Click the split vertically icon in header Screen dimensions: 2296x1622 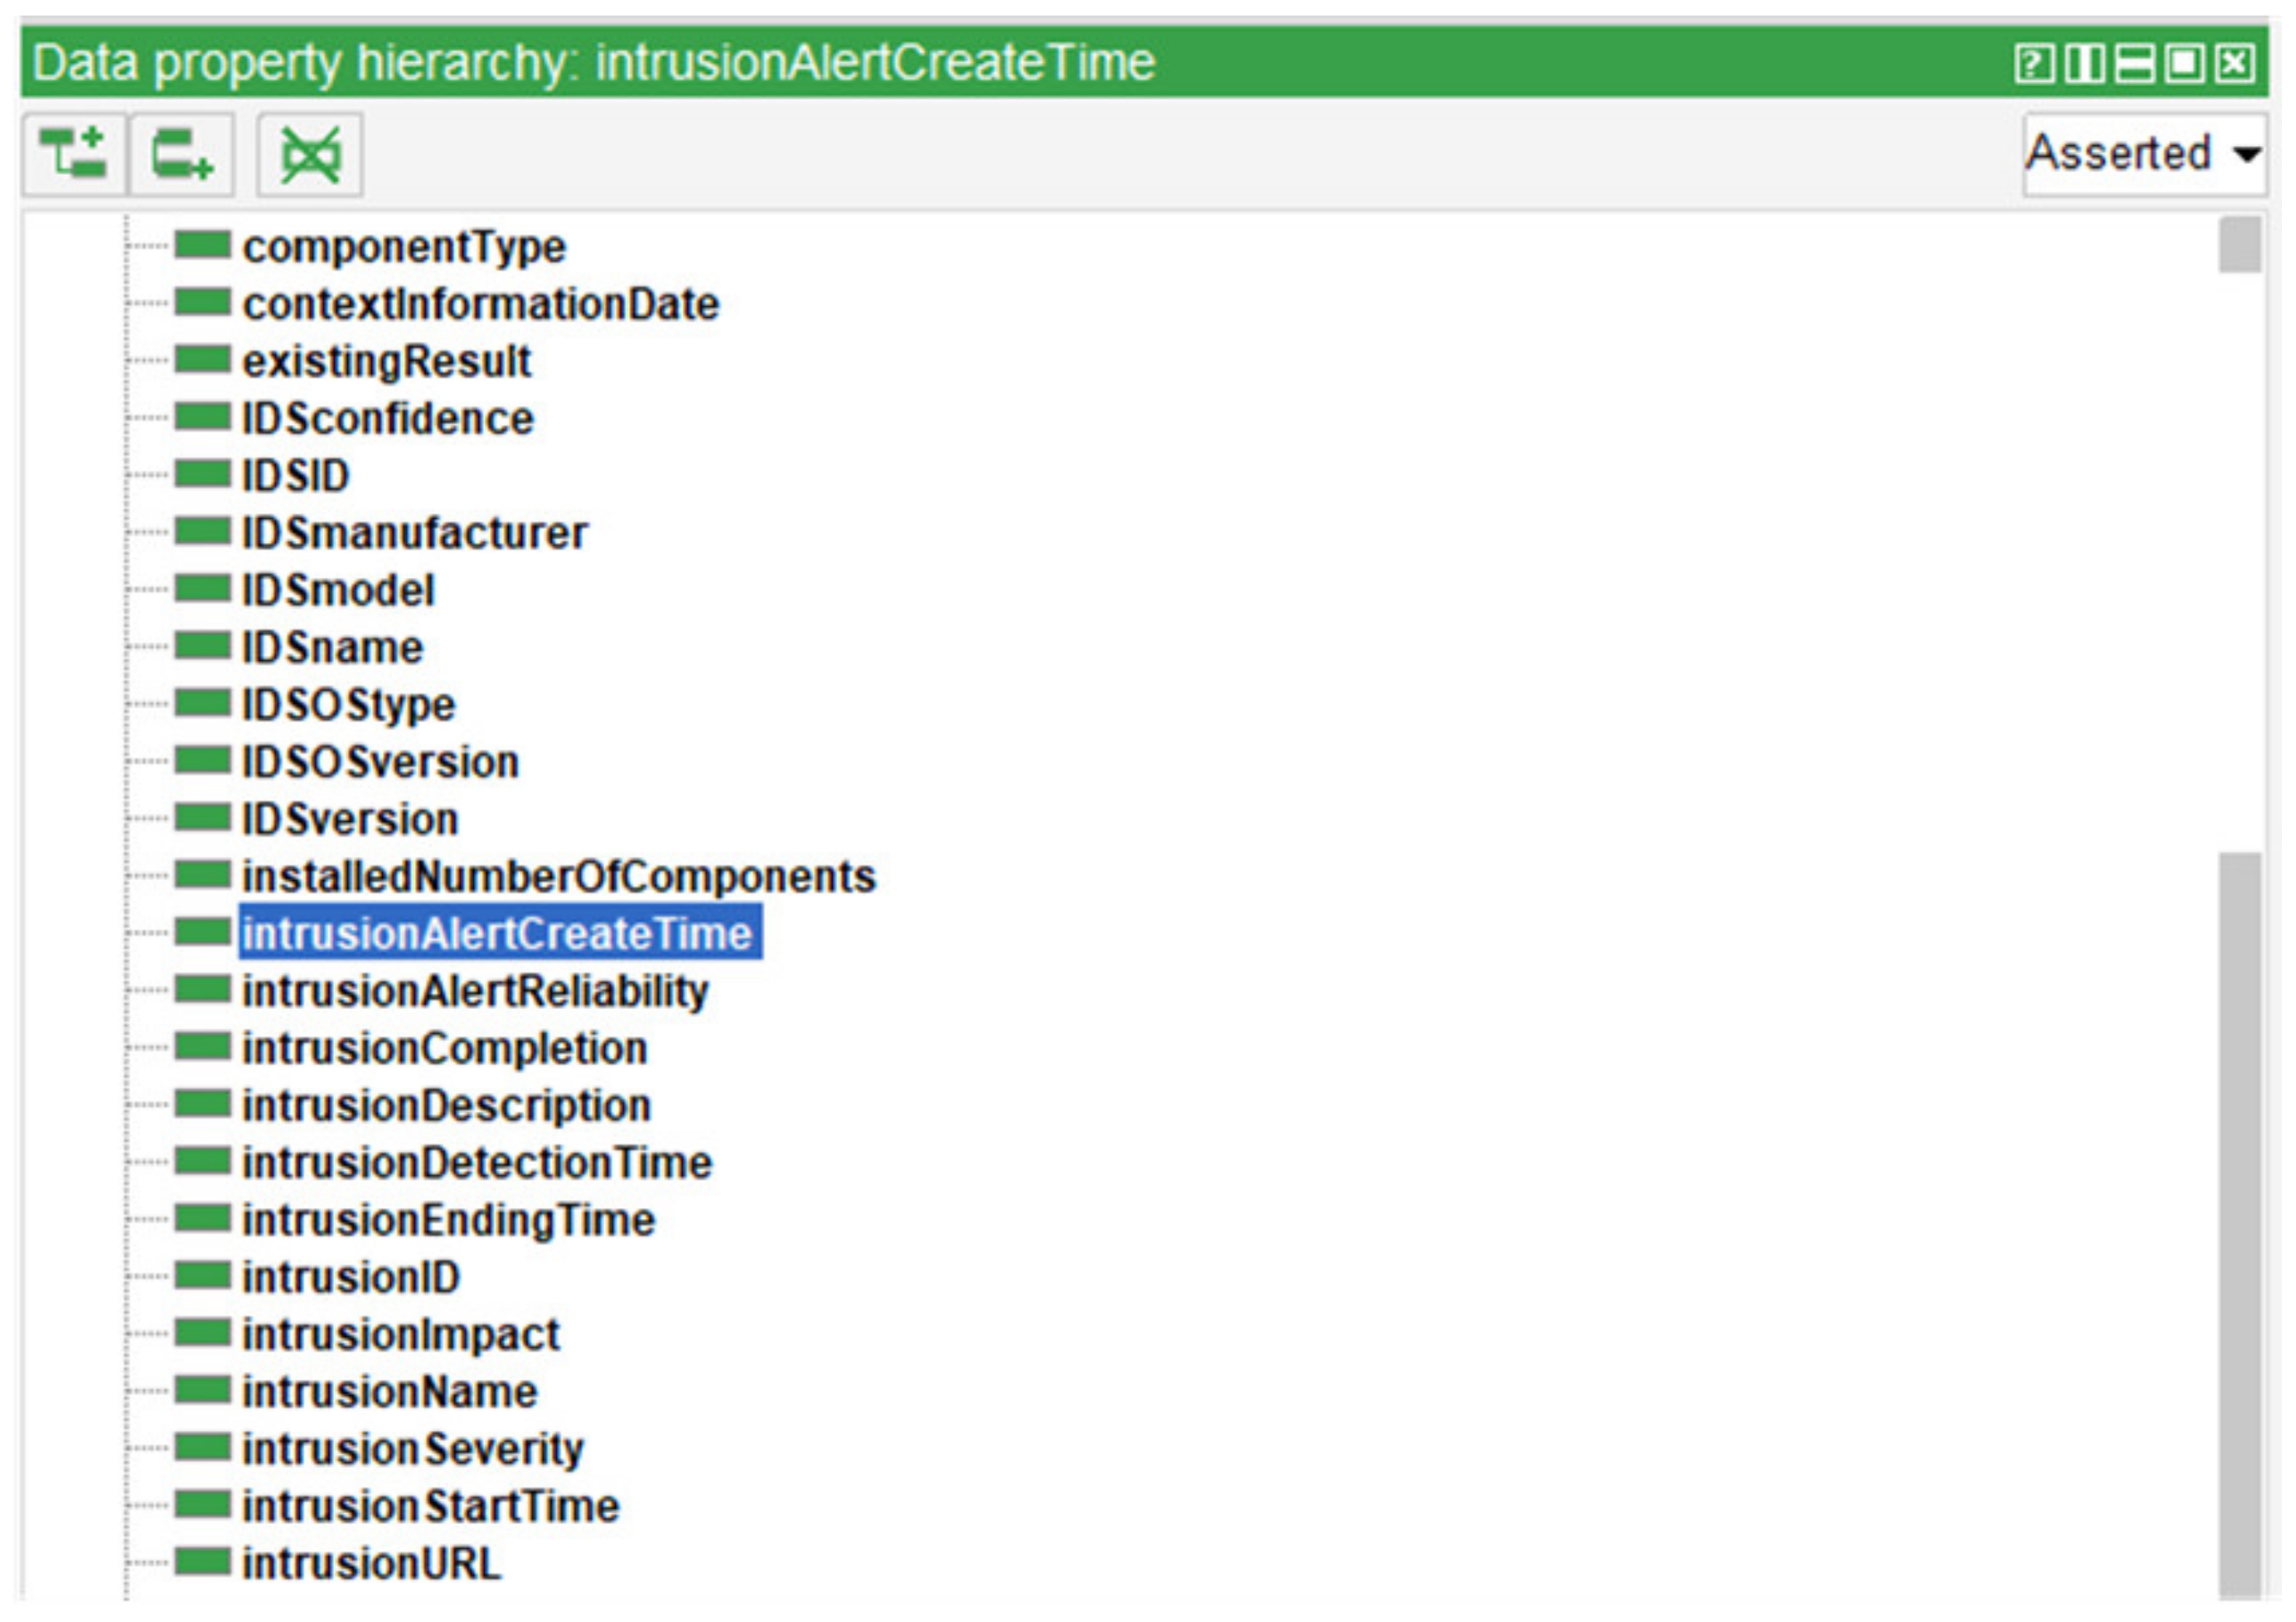pos(2084,64)
